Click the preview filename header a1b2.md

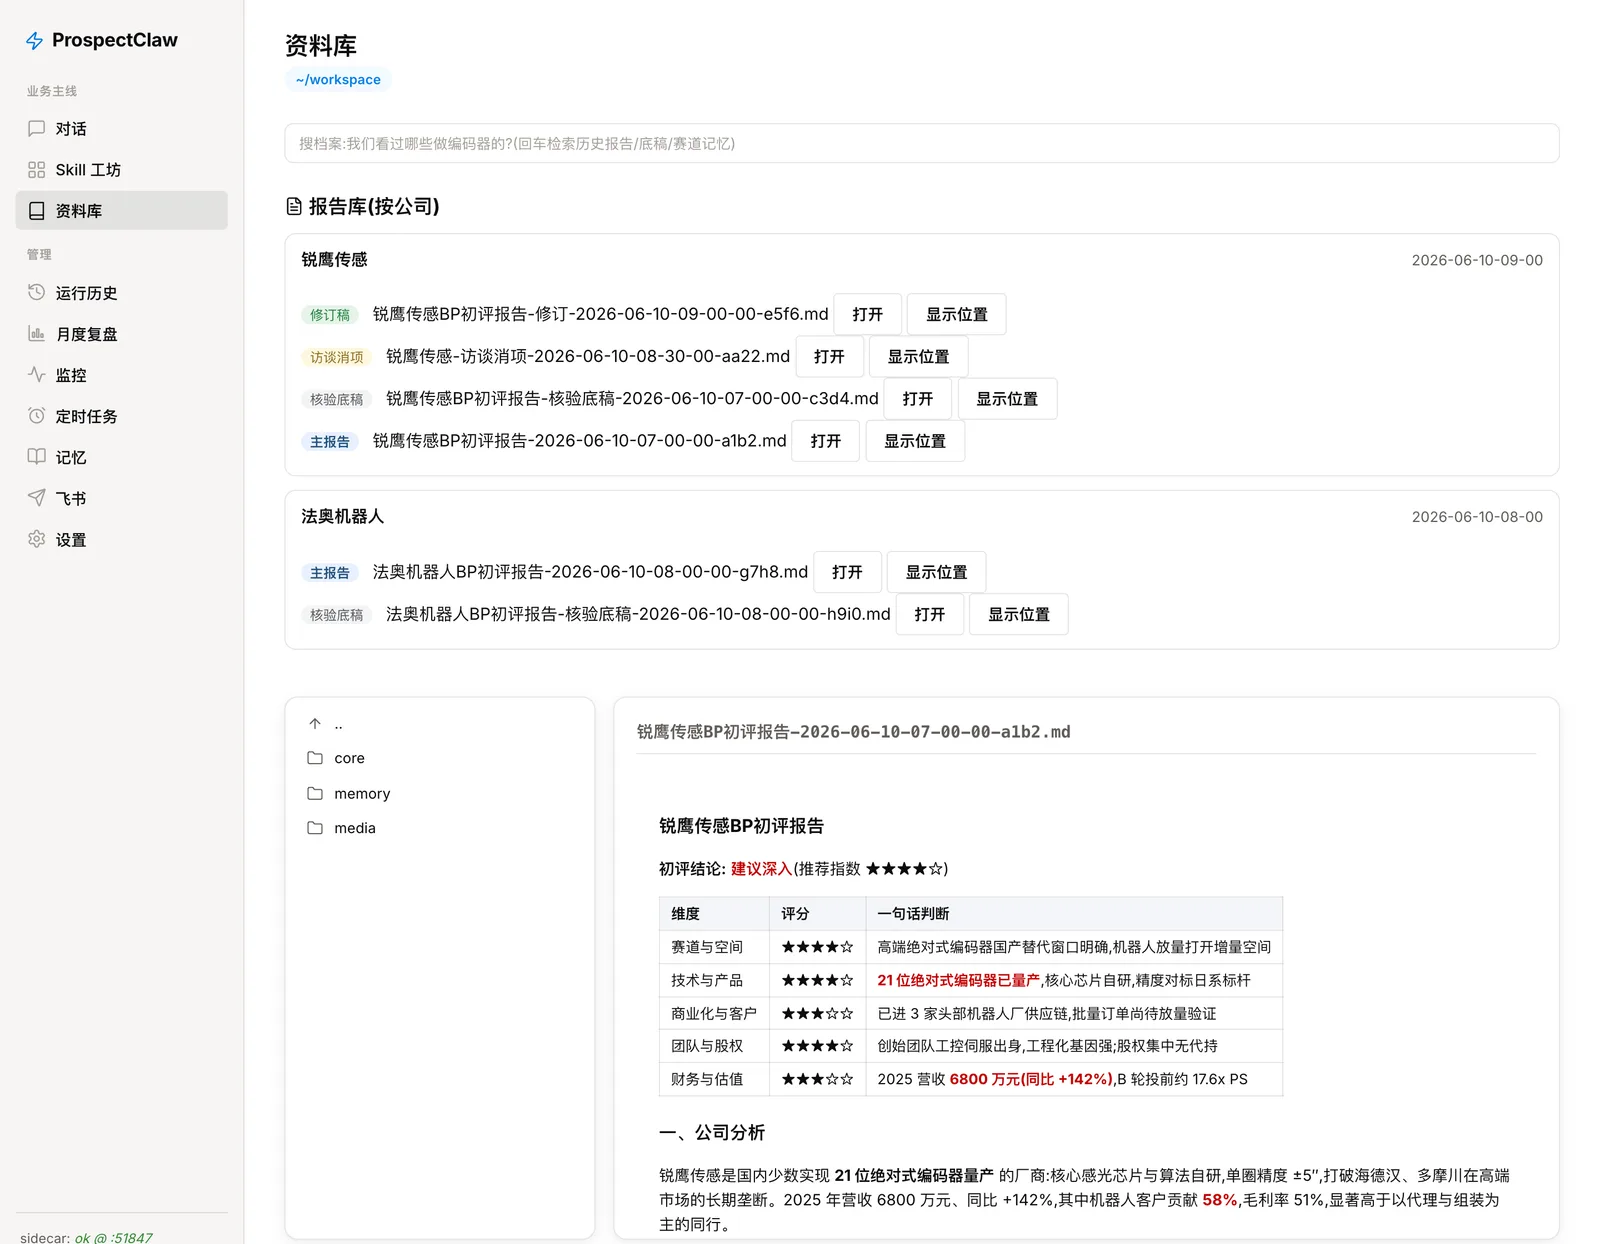[x=854, y=732]
